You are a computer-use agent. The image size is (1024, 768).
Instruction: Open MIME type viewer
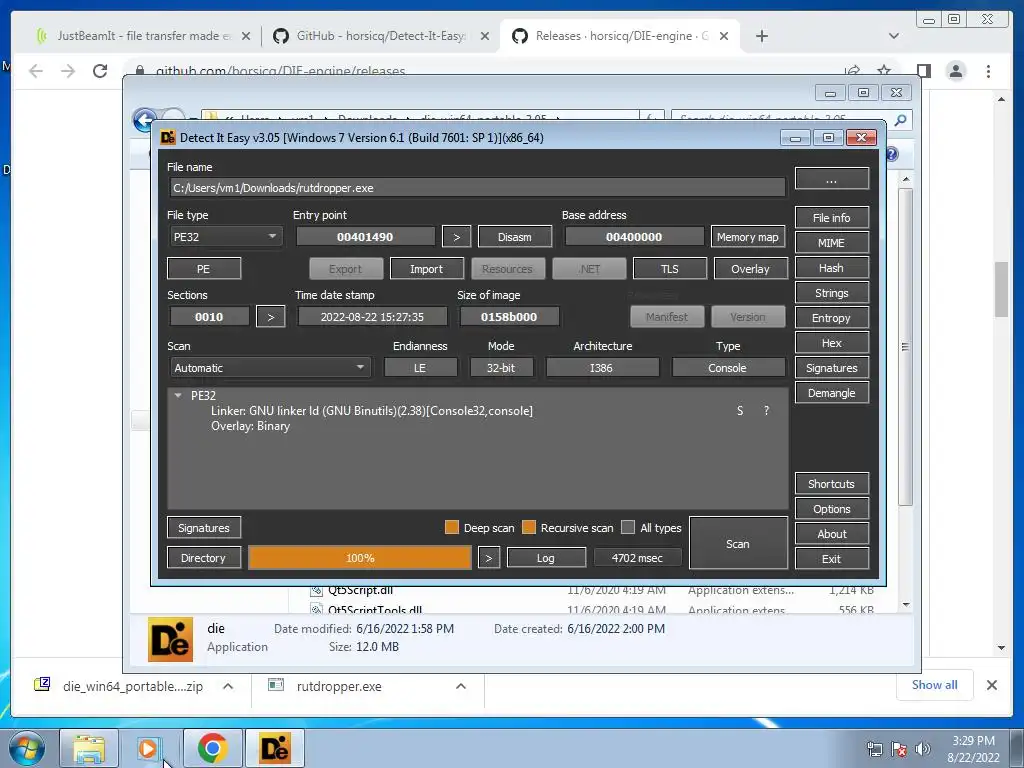(x=831, y=243)
